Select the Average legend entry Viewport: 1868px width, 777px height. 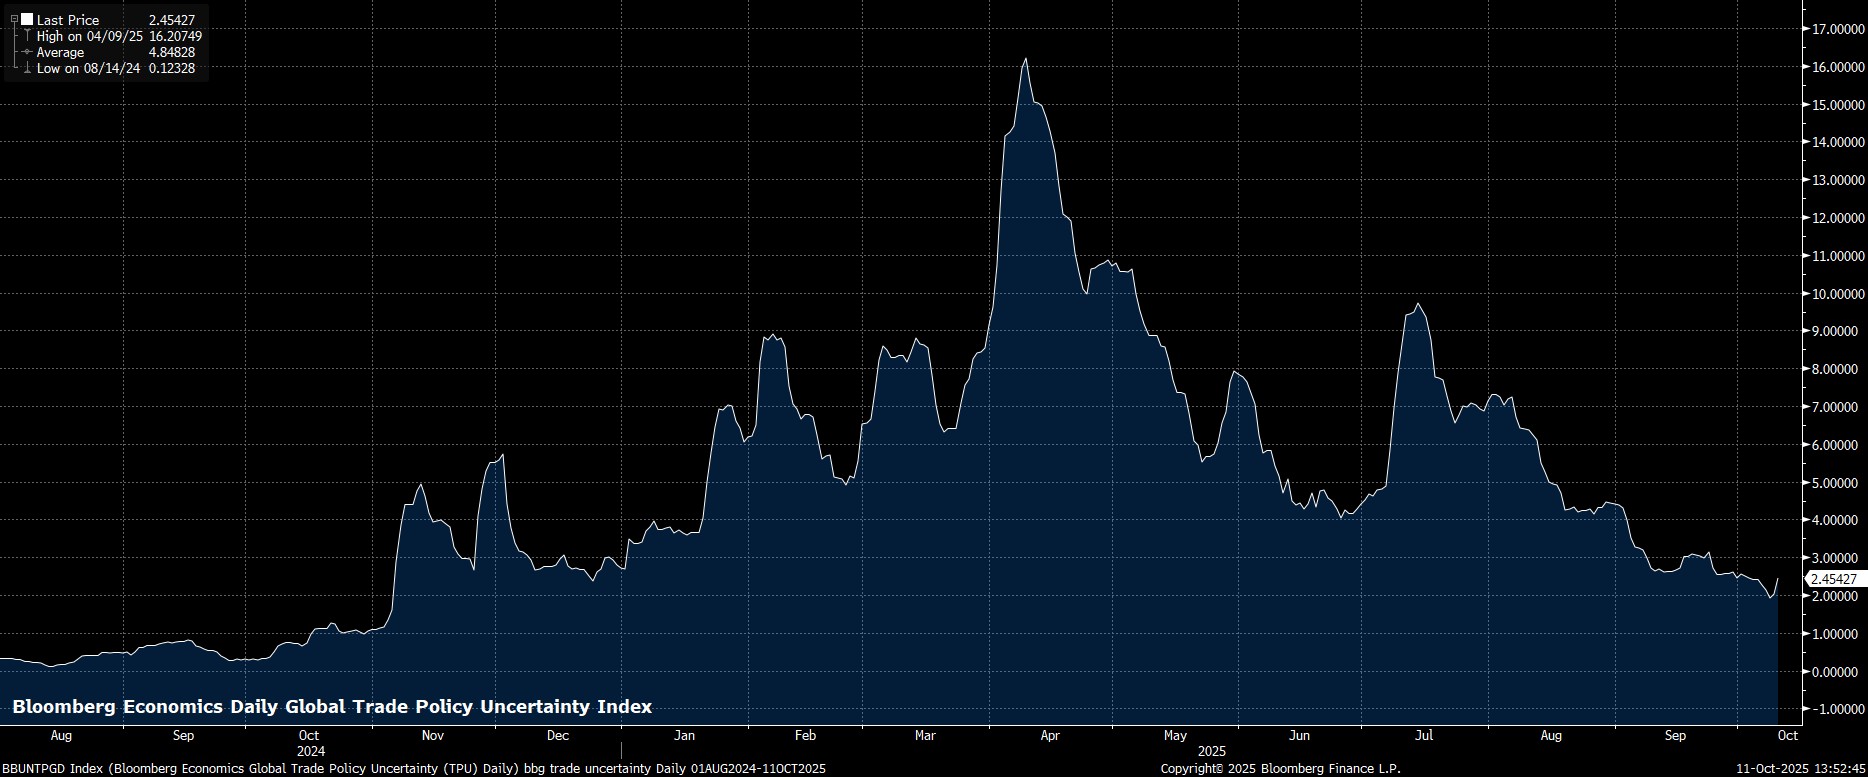(60, 52)
